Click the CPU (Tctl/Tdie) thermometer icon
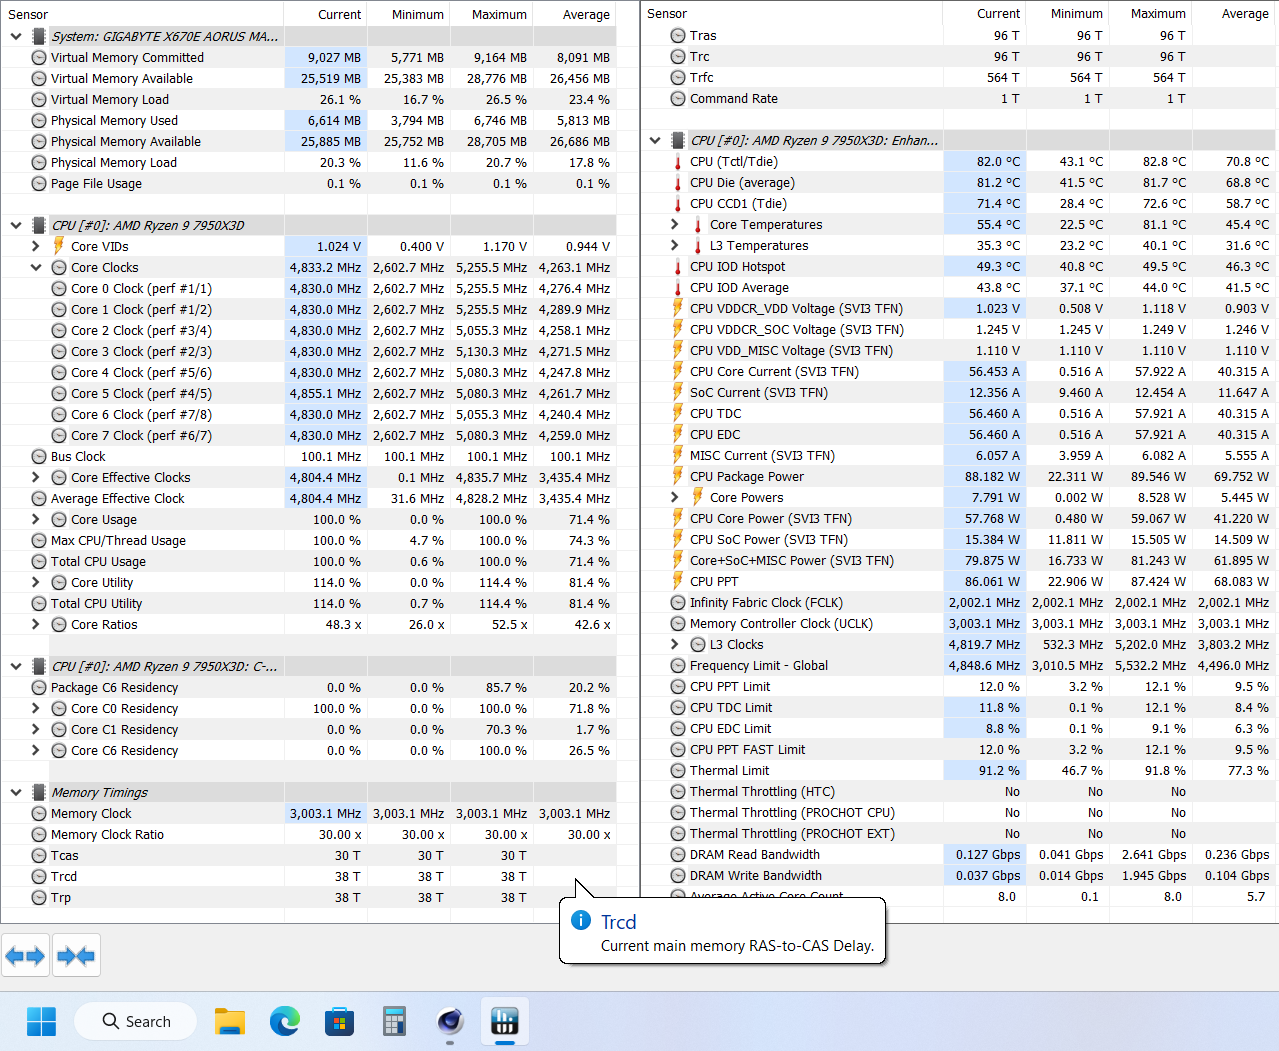The height and width of the screenshot is (1051, 1279). click(677, 162)
